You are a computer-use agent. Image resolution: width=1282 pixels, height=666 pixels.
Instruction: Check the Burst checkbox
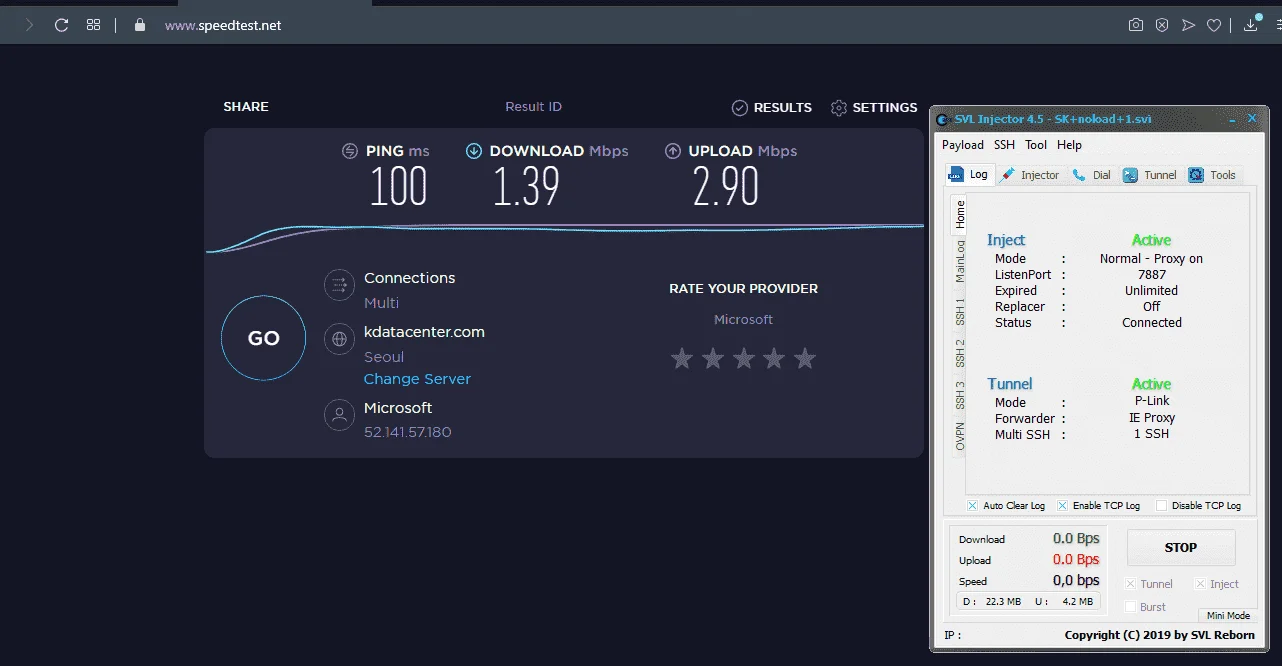pyautogui.click(x=1131, y=607)
